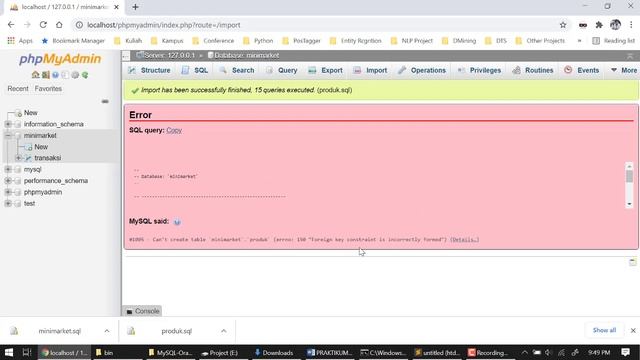Click the log out icon next to home
This screenshot has height=360, width=640.
coord(45,75)
